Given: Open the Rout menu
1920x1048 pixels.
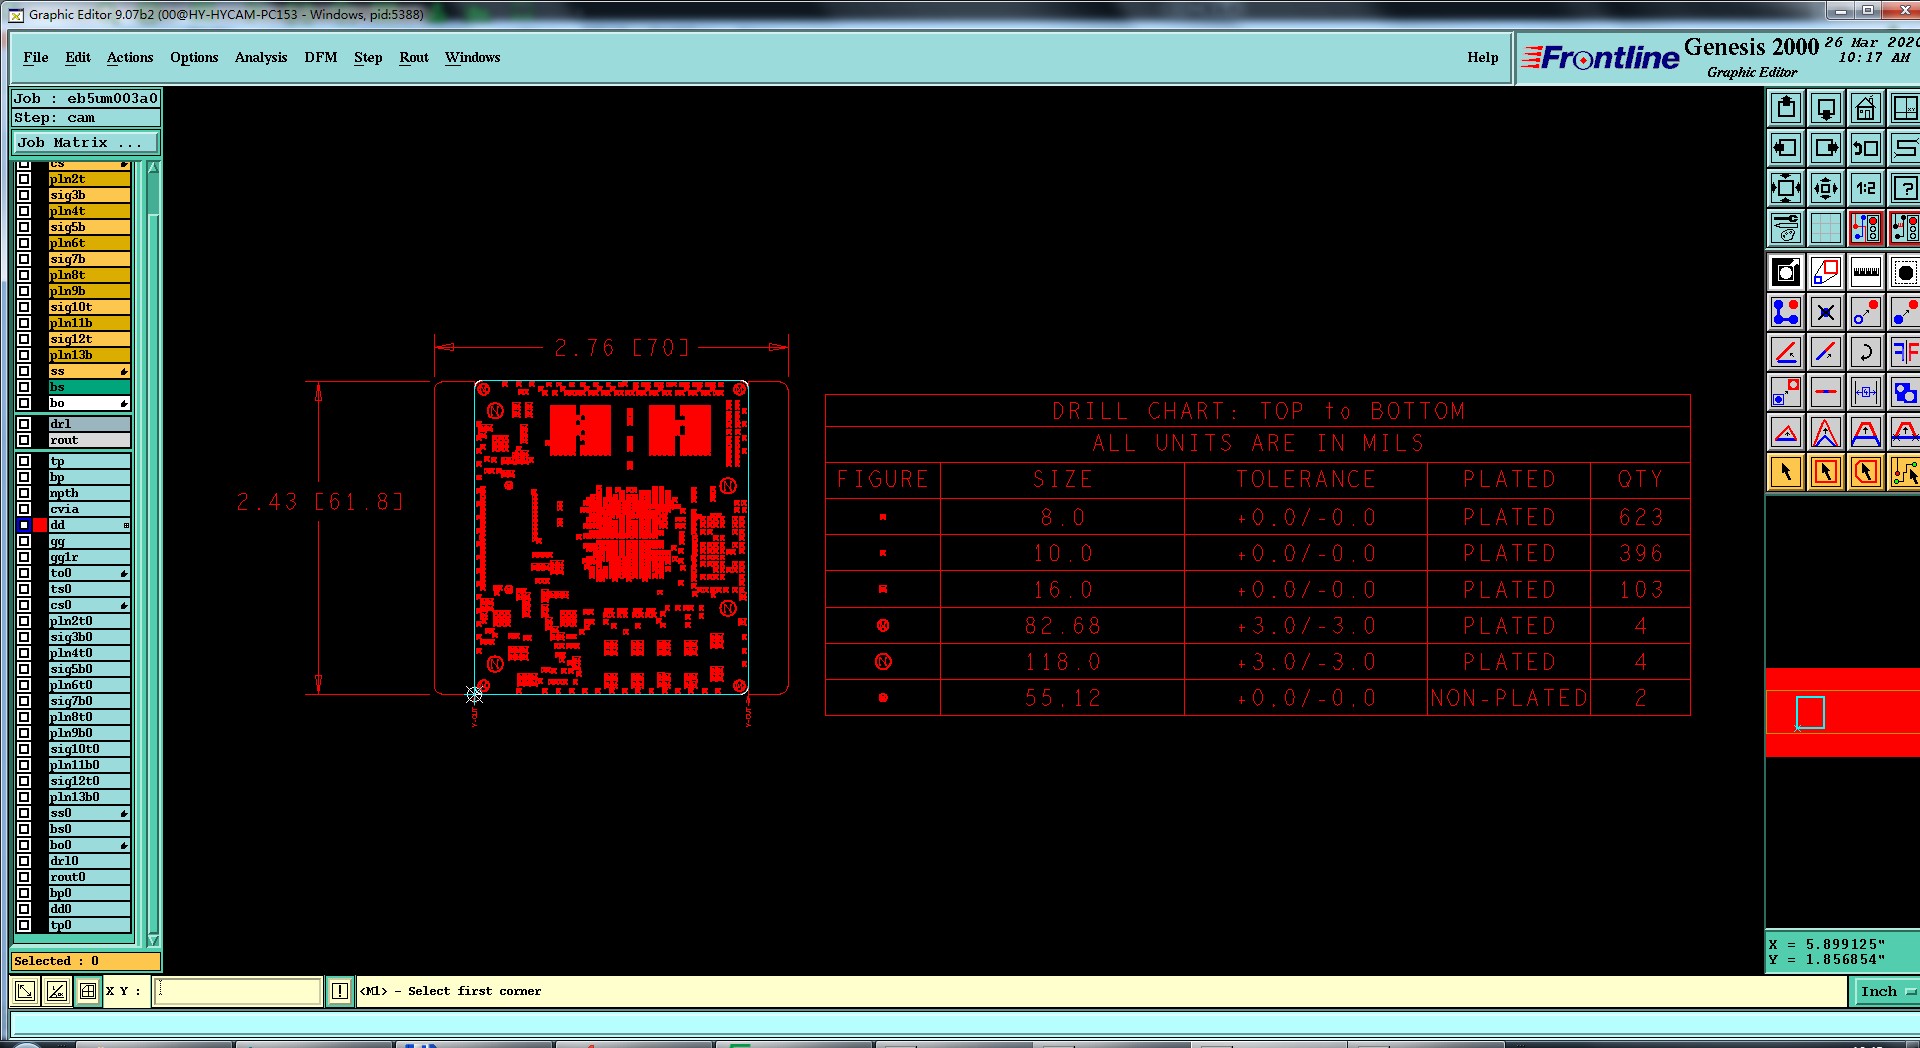Looking at the screenshot, I should click(x=414, y=57).
